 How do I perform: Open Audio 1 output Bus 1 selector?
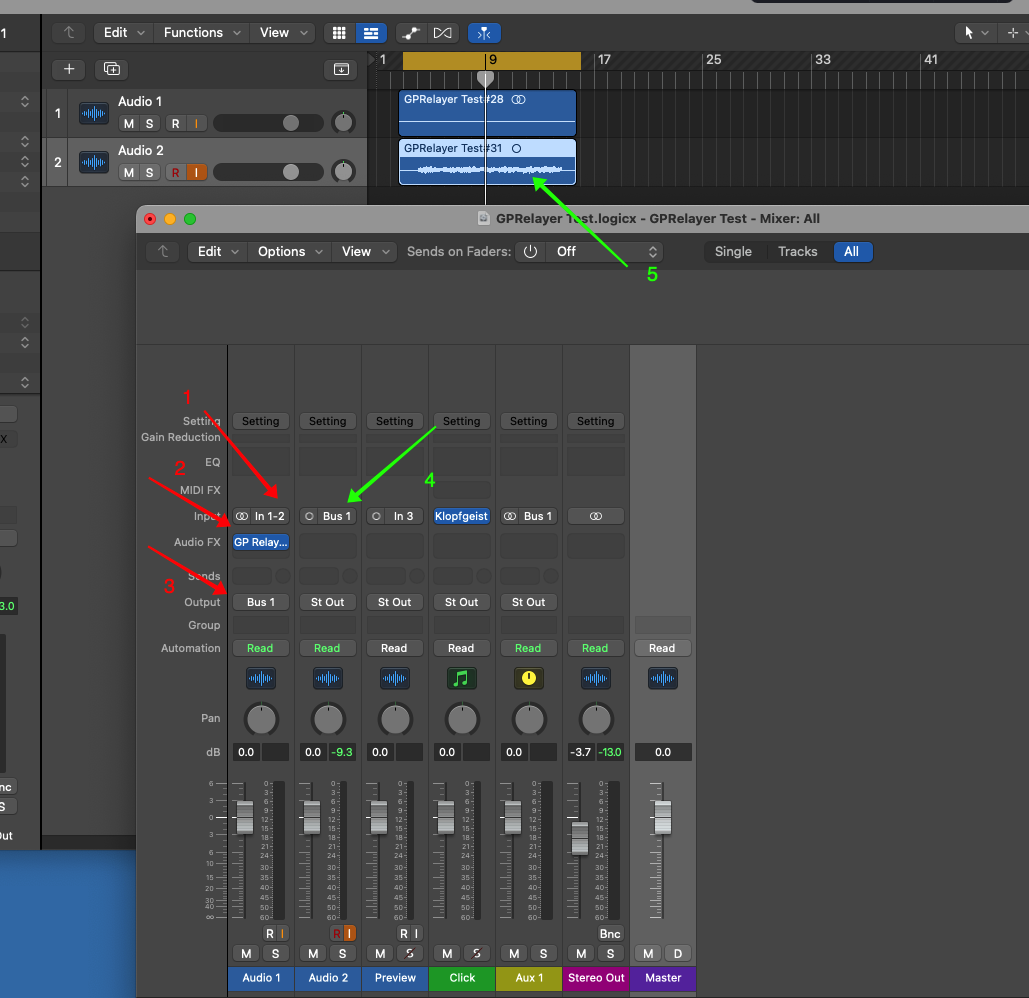point(260,602)
